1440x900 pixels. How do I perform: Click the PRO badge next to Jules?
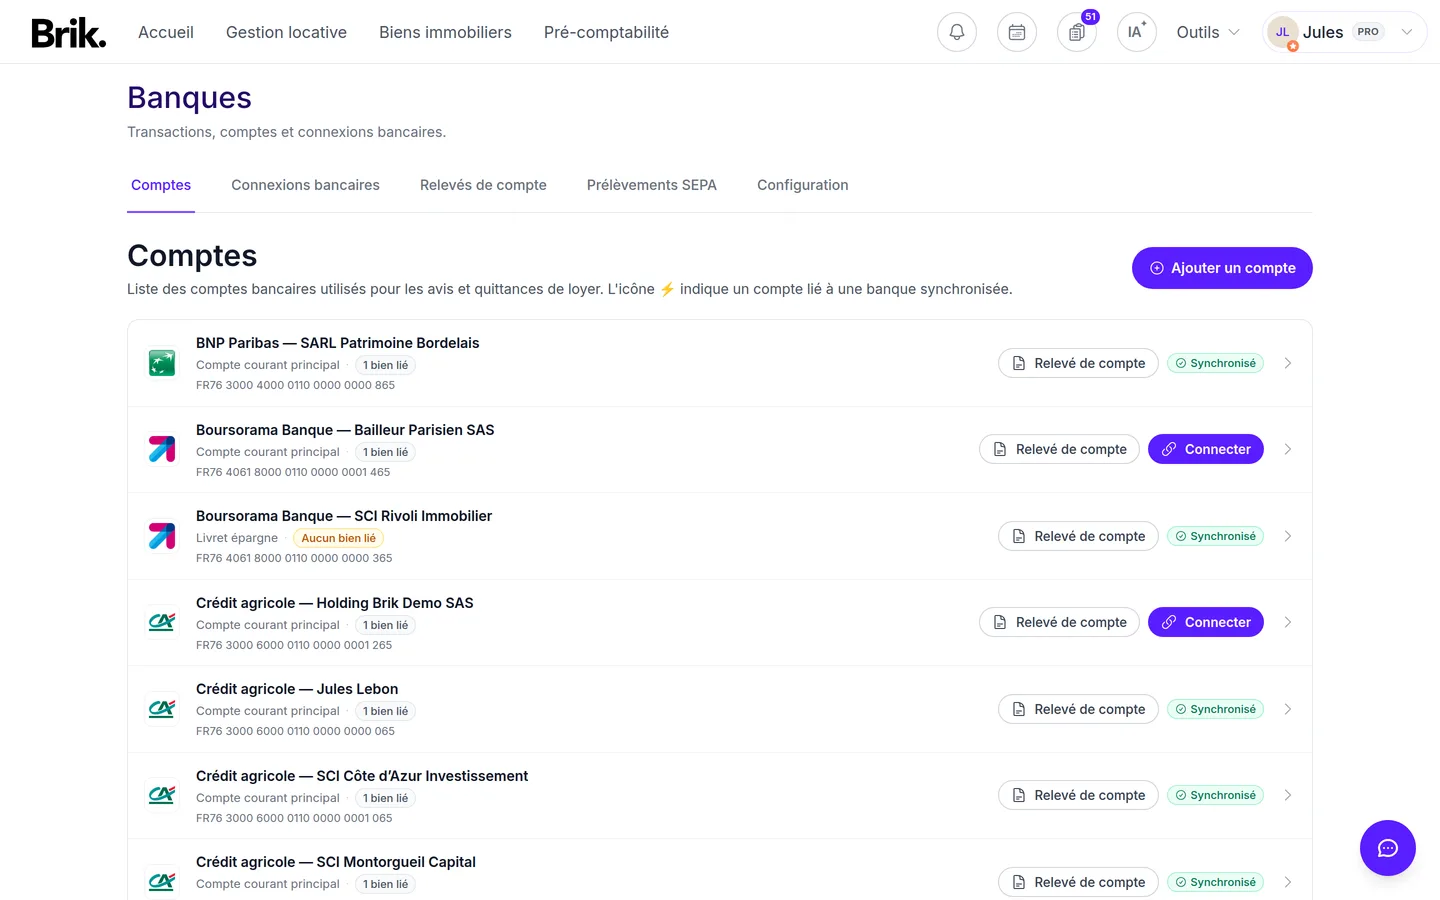[x=1368, y=32]
